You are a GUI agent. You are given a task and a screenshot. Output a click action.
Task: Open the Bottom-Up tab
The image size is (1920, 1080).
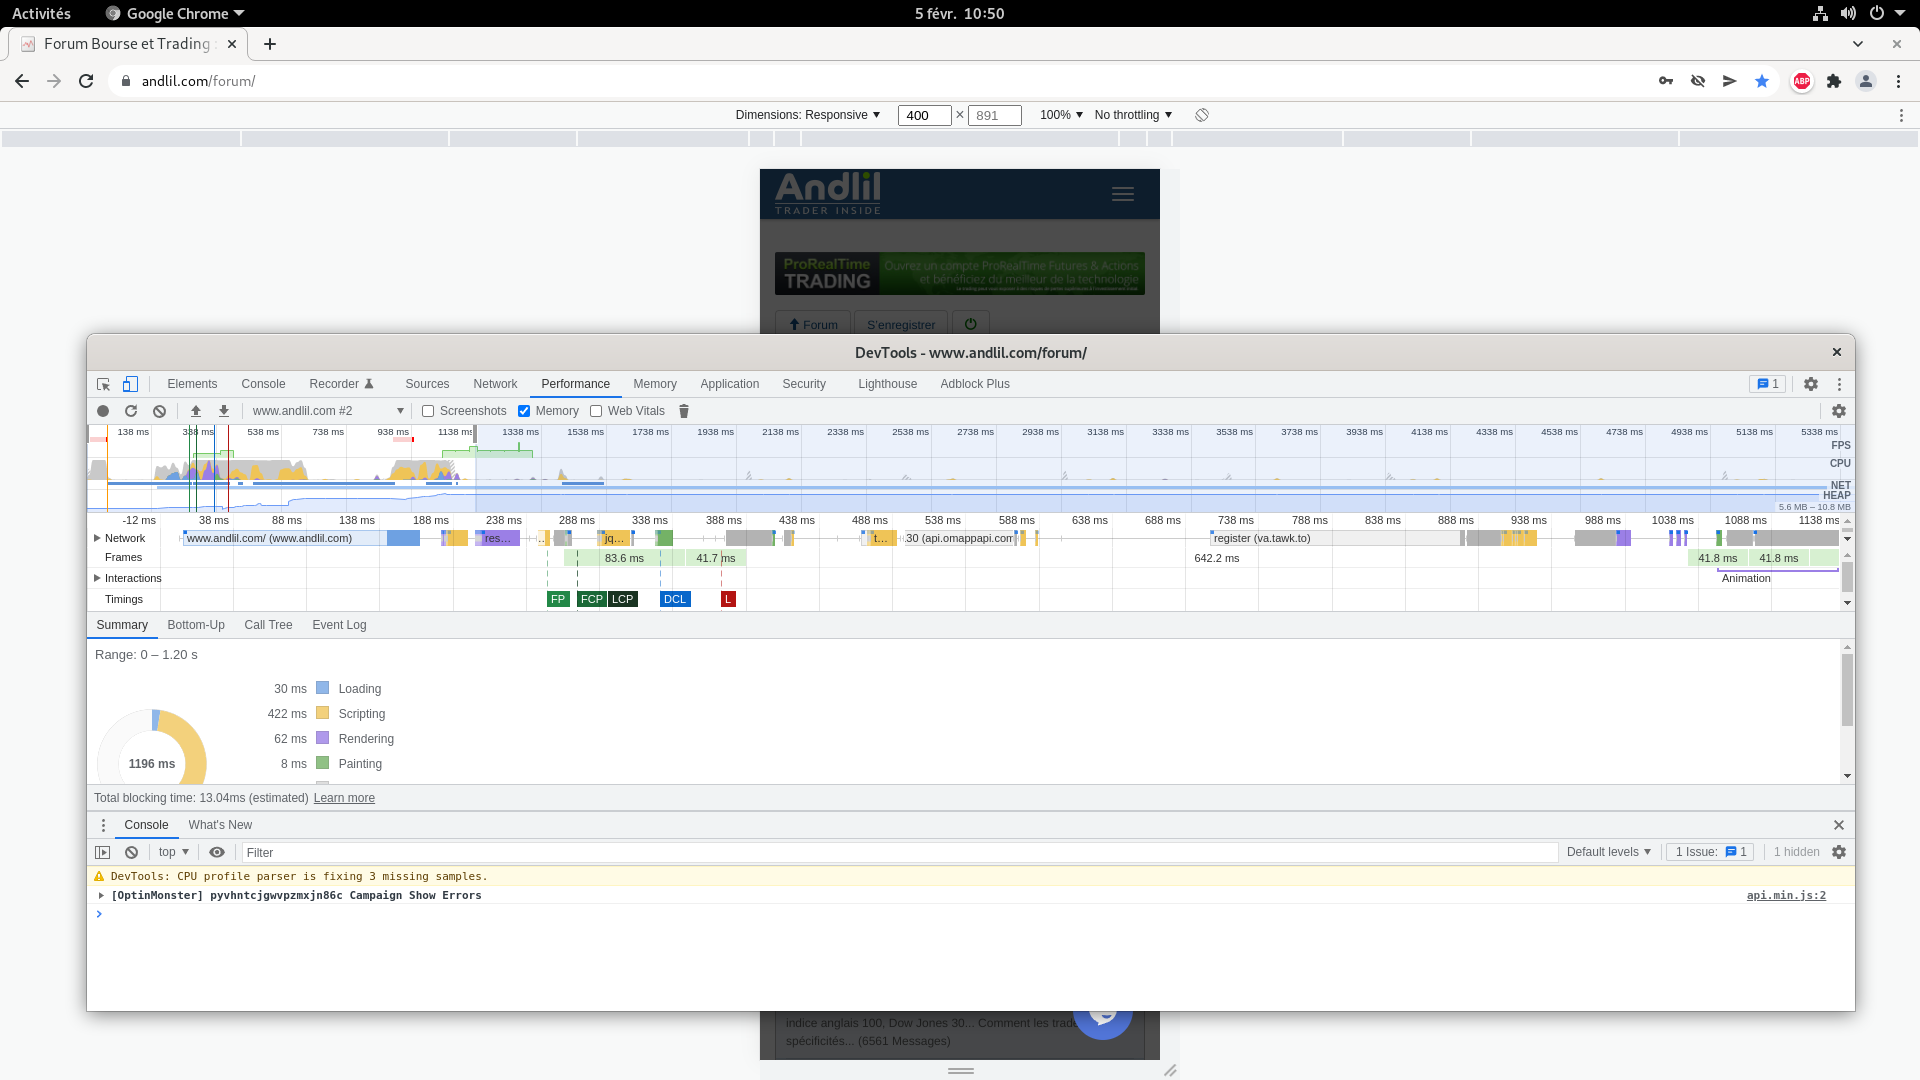196,625
